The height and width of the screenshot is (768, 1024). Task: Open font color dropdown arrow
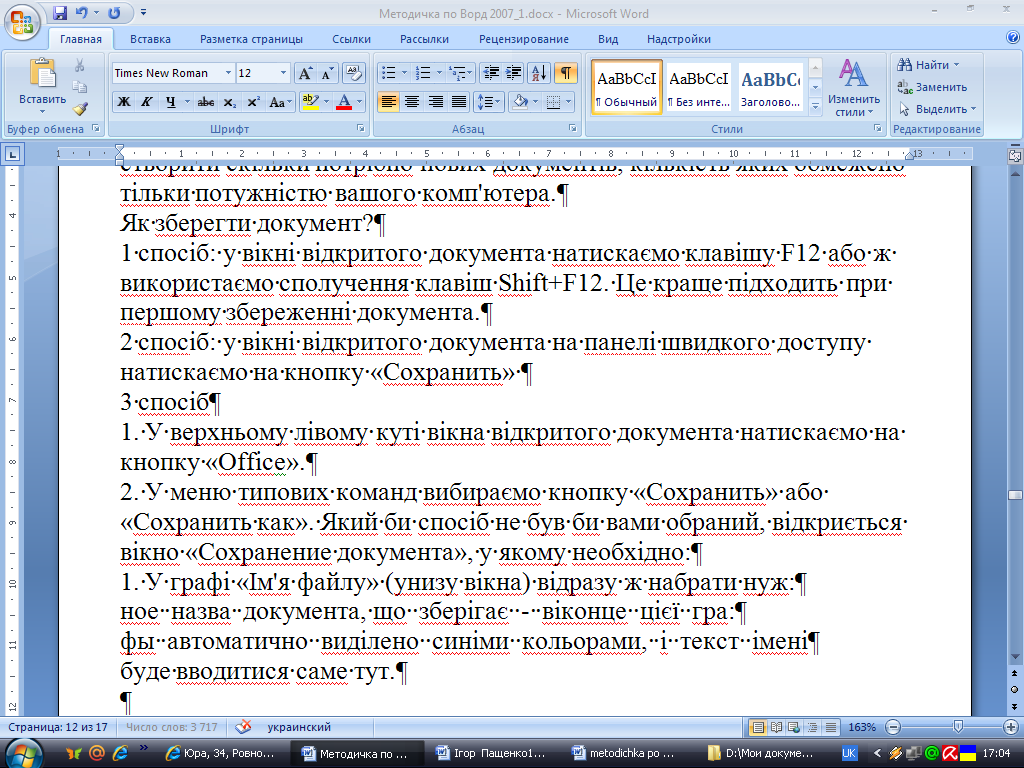(x=359, y=102)
